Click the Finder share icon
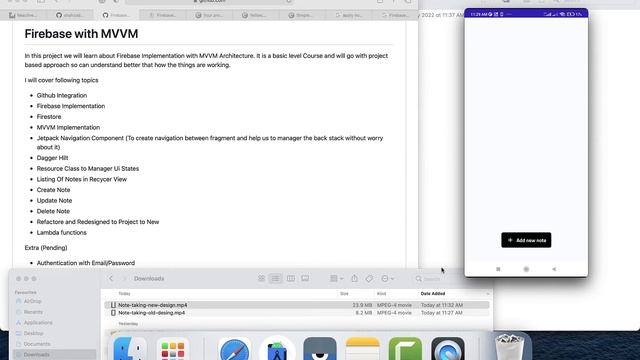640x360 pixels. pos(354,279)
